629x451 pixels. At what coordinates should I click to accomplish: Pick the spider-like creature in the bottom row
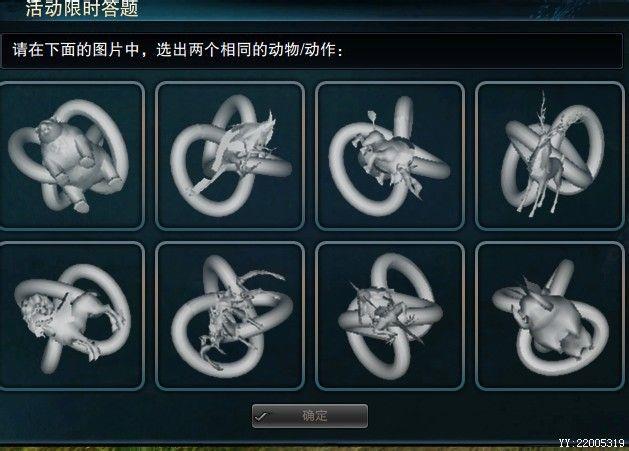[390, 315]
